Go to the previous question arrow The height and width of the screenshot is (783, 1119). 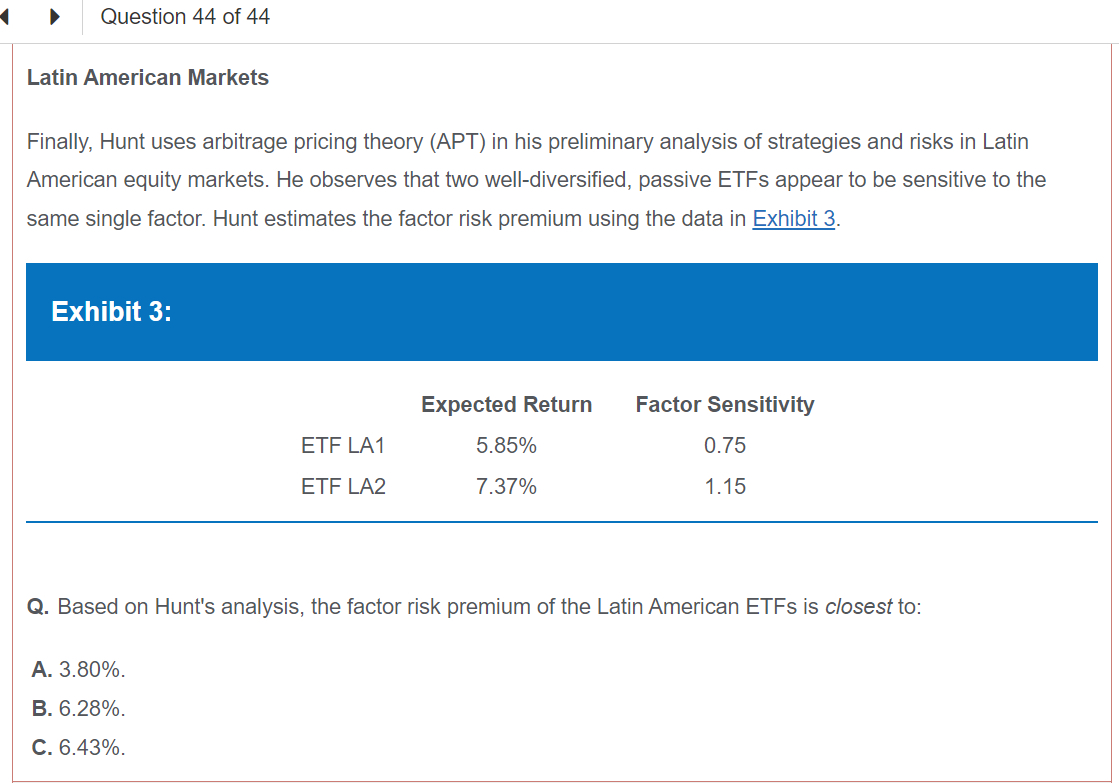pyautogui.click(x=6, y=17)
